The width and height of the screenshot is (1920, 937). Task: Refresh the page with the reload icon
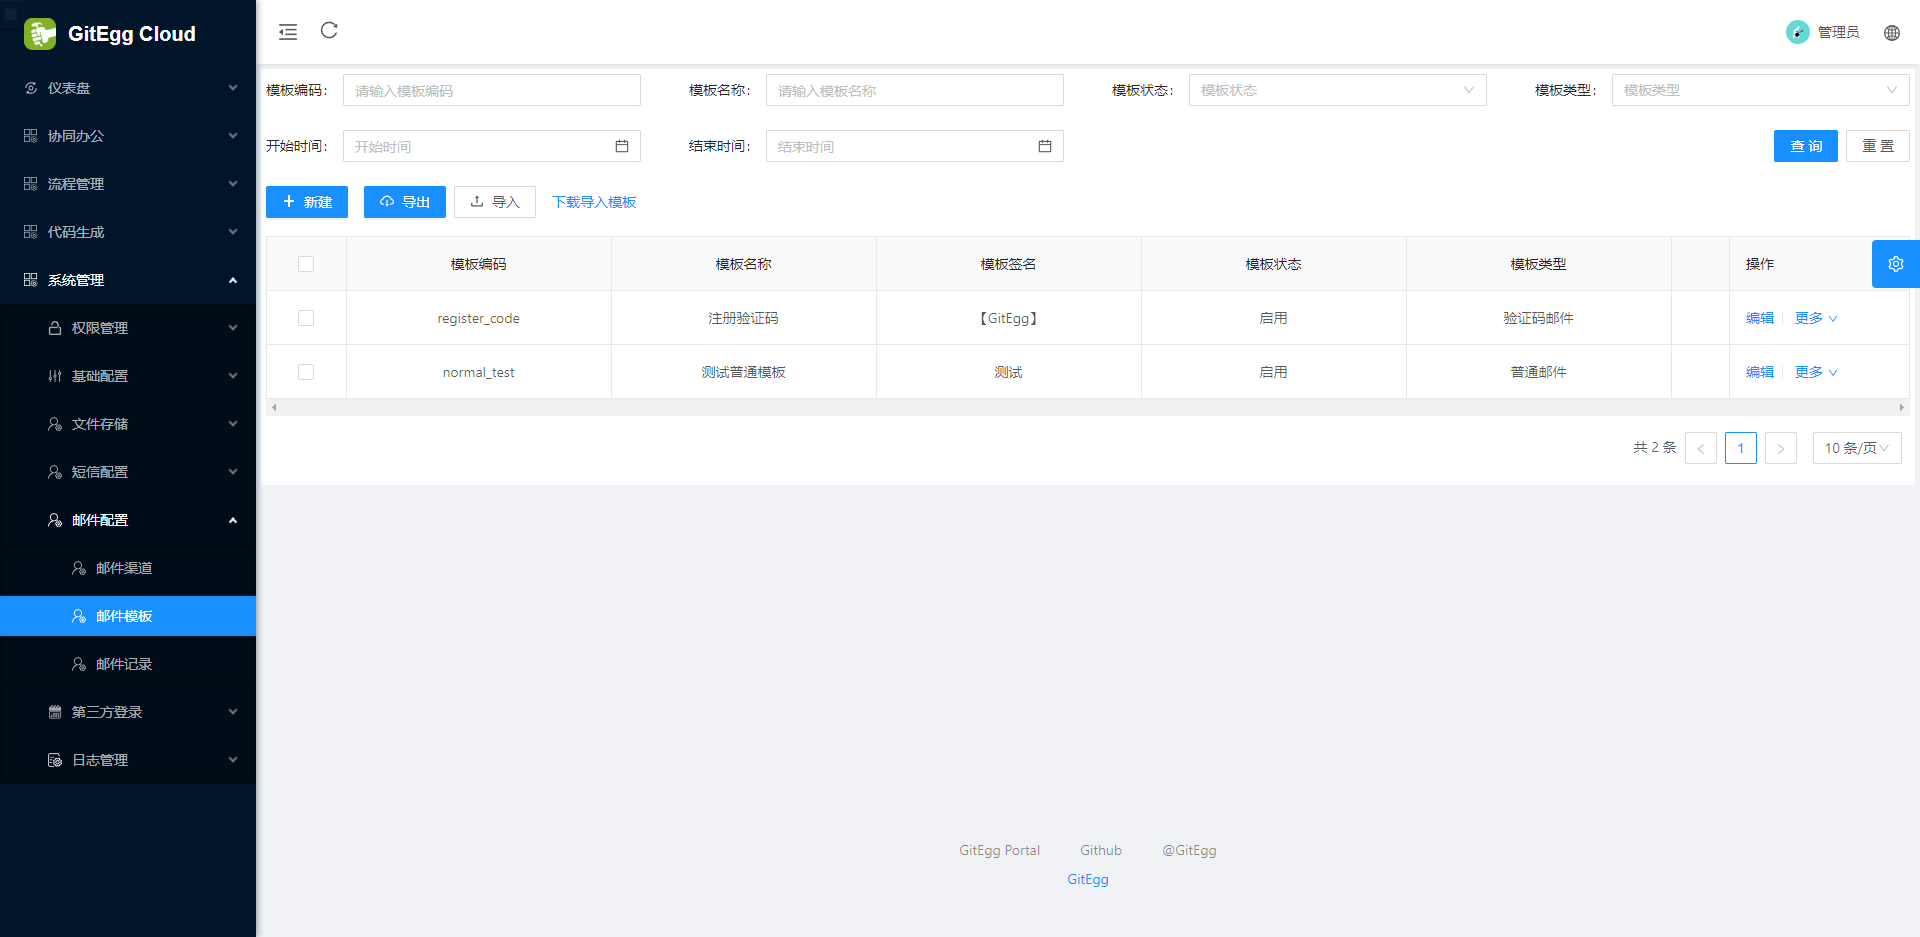(x=329, y=31)
